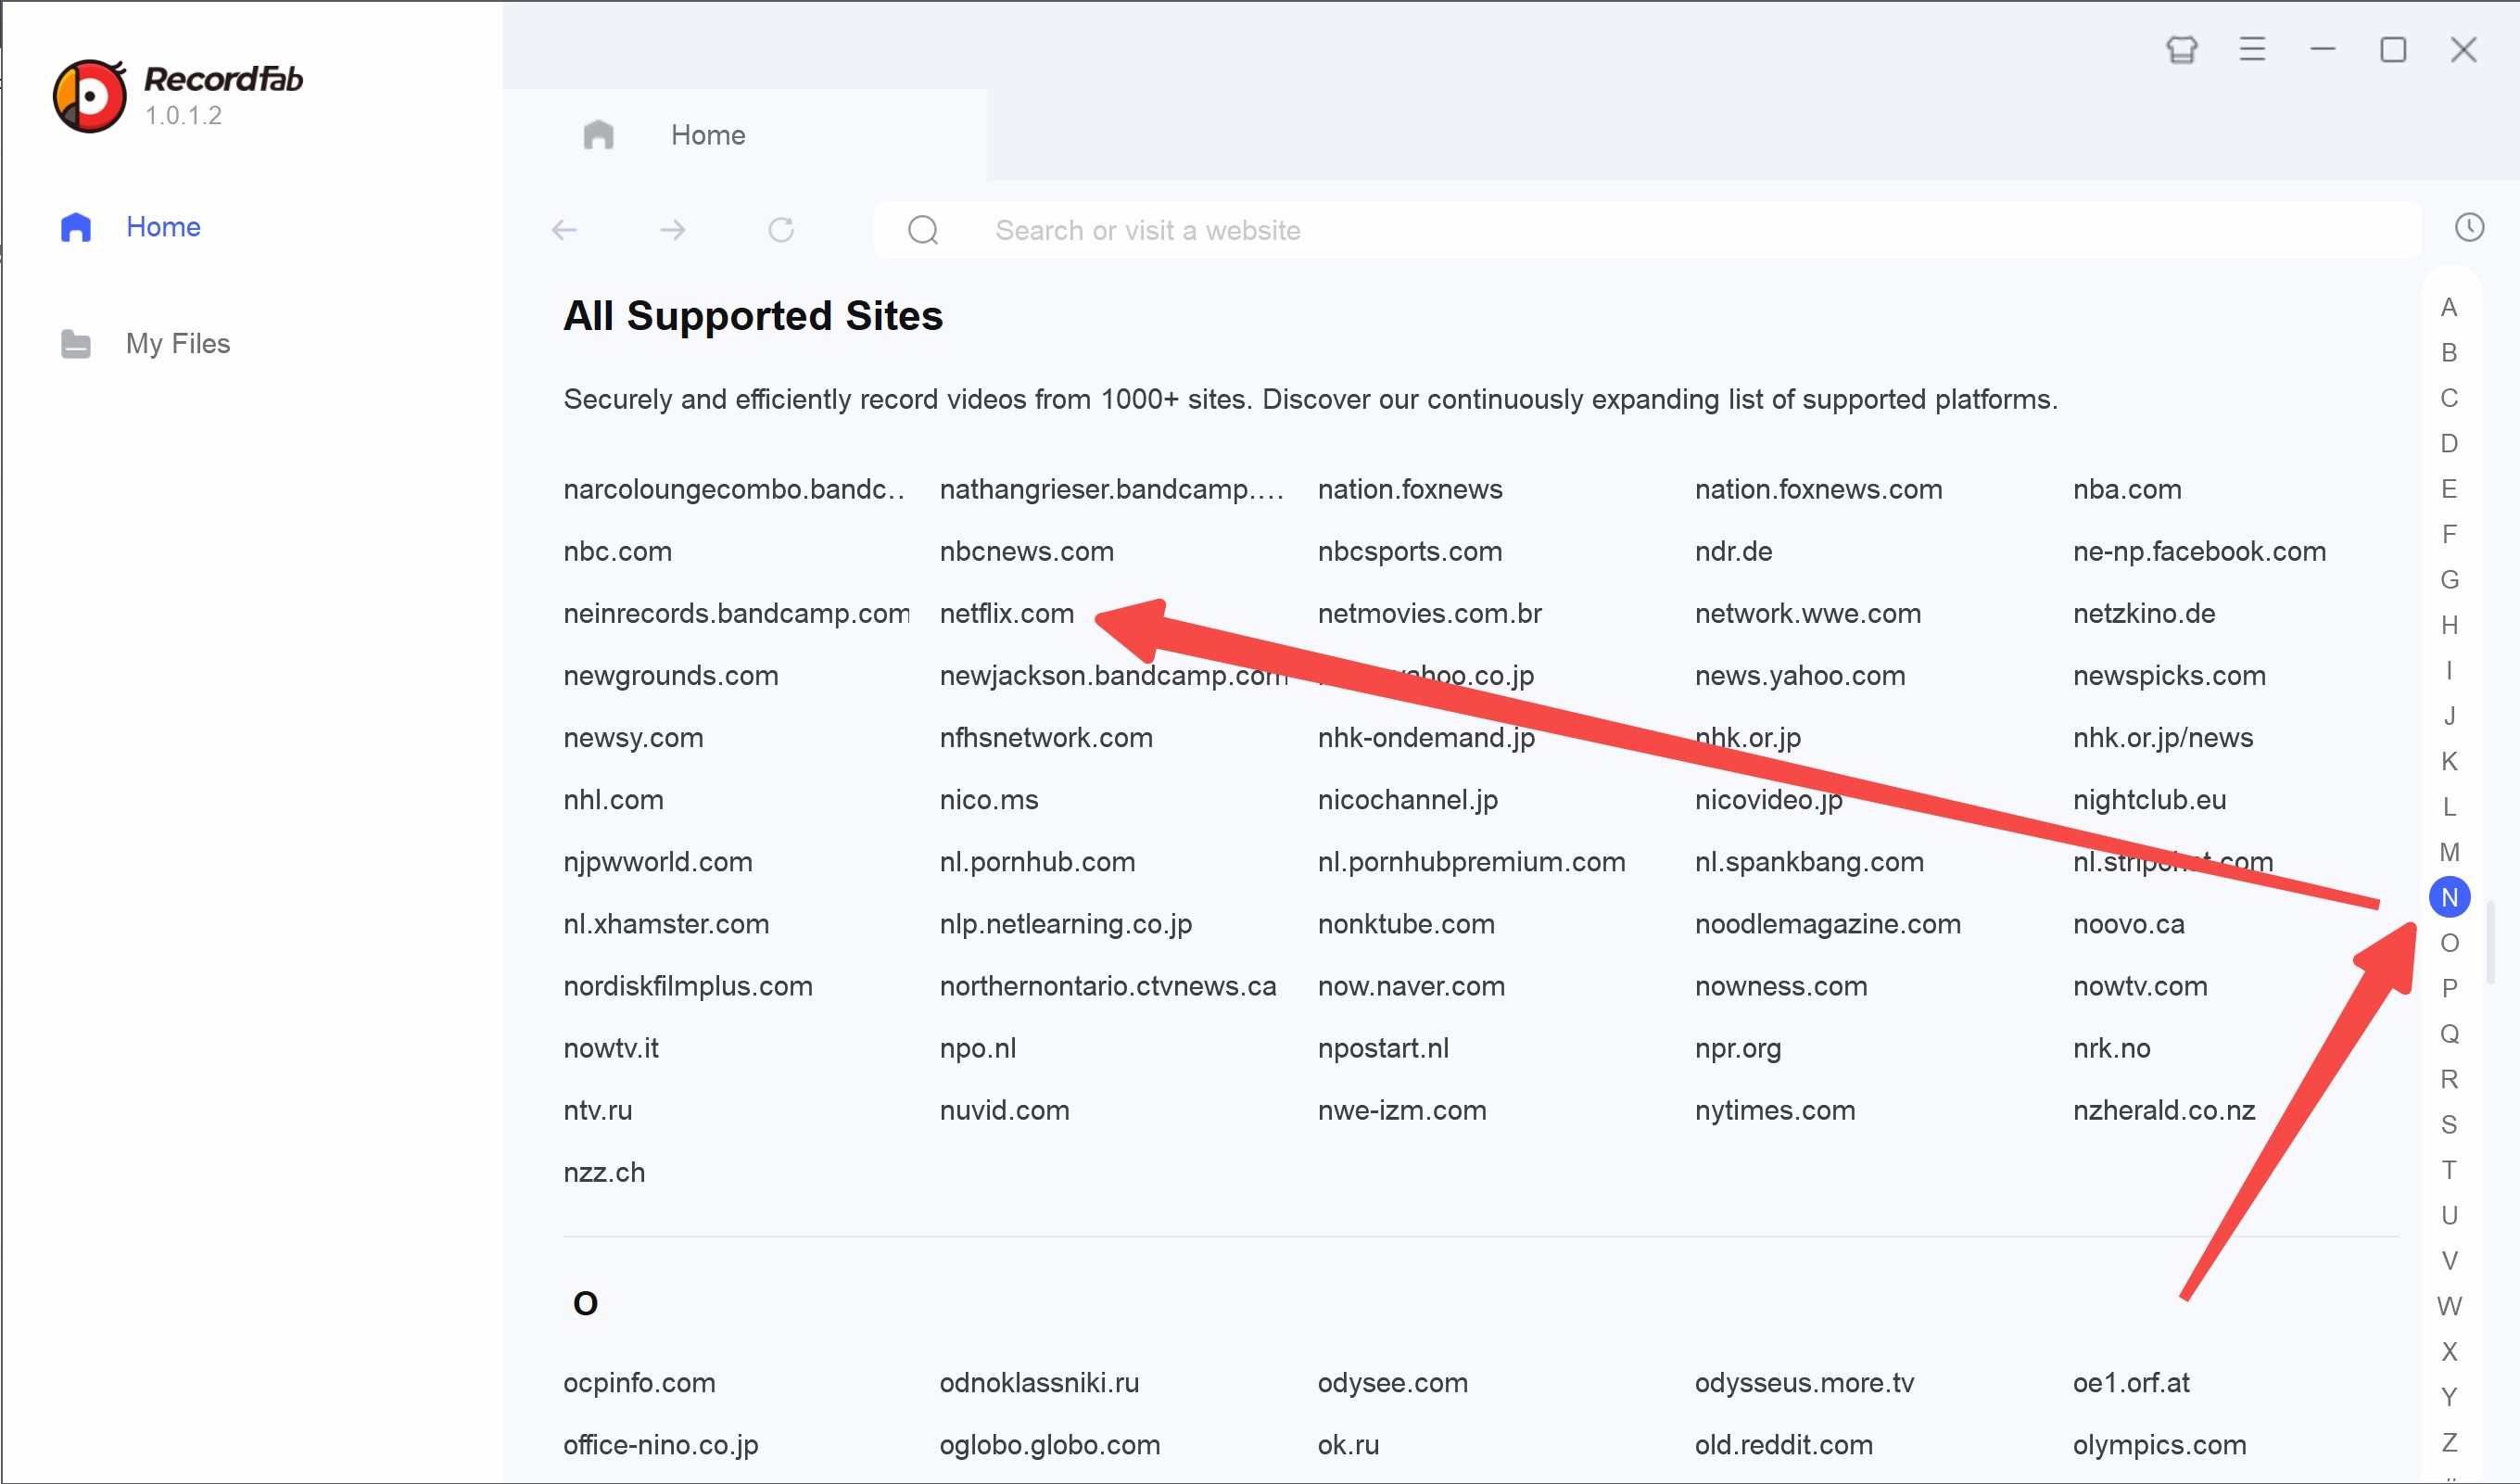Viewport: 2520px width, 1484px height.
Task: Open nrk.no site link
Action: point(2110,1047)
